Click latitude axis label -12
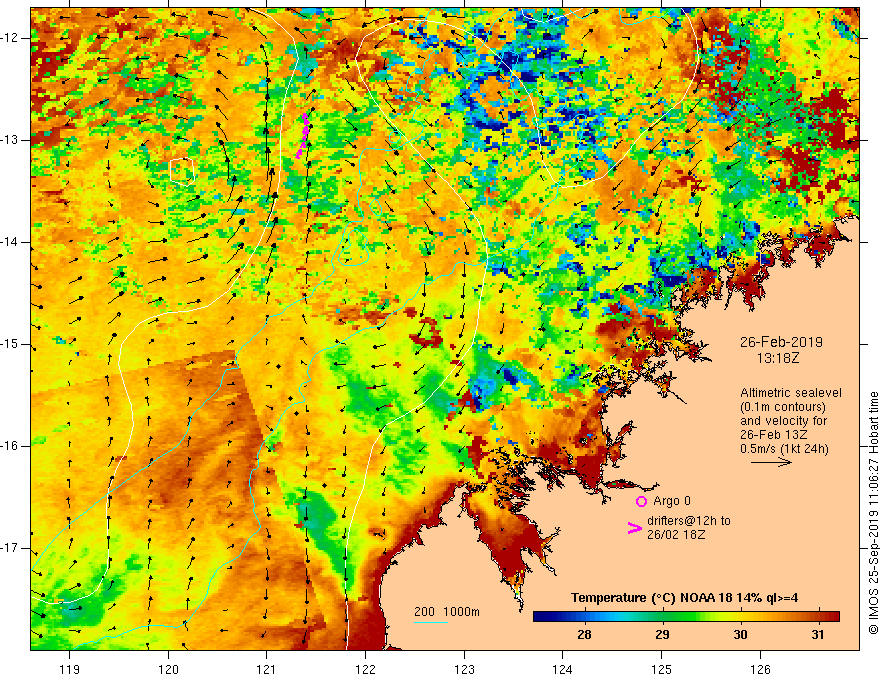 tap(11, 38)
